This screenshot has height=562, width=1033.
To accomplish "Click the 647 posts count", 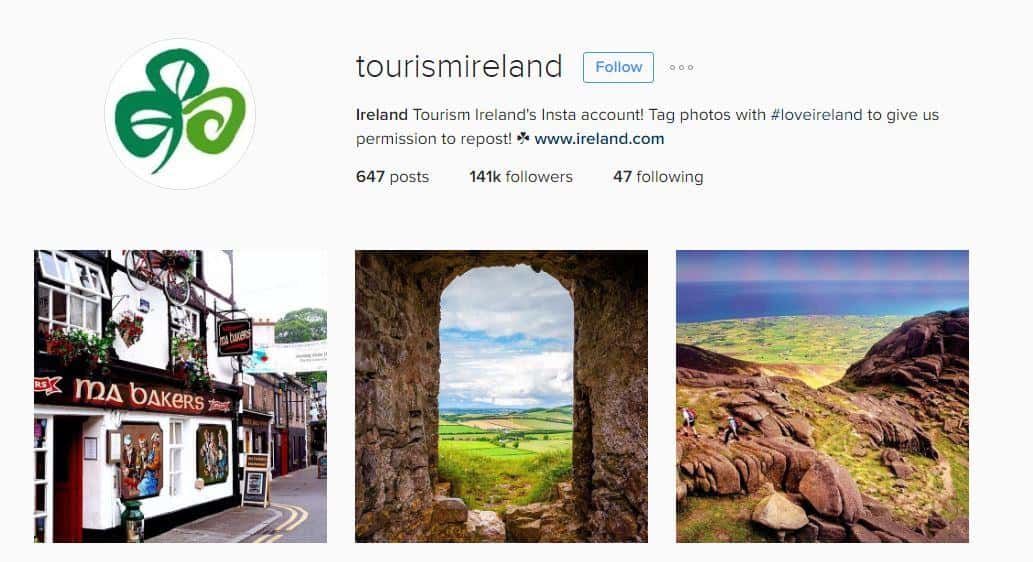I will pyautogui.click(x=392, y=177).
